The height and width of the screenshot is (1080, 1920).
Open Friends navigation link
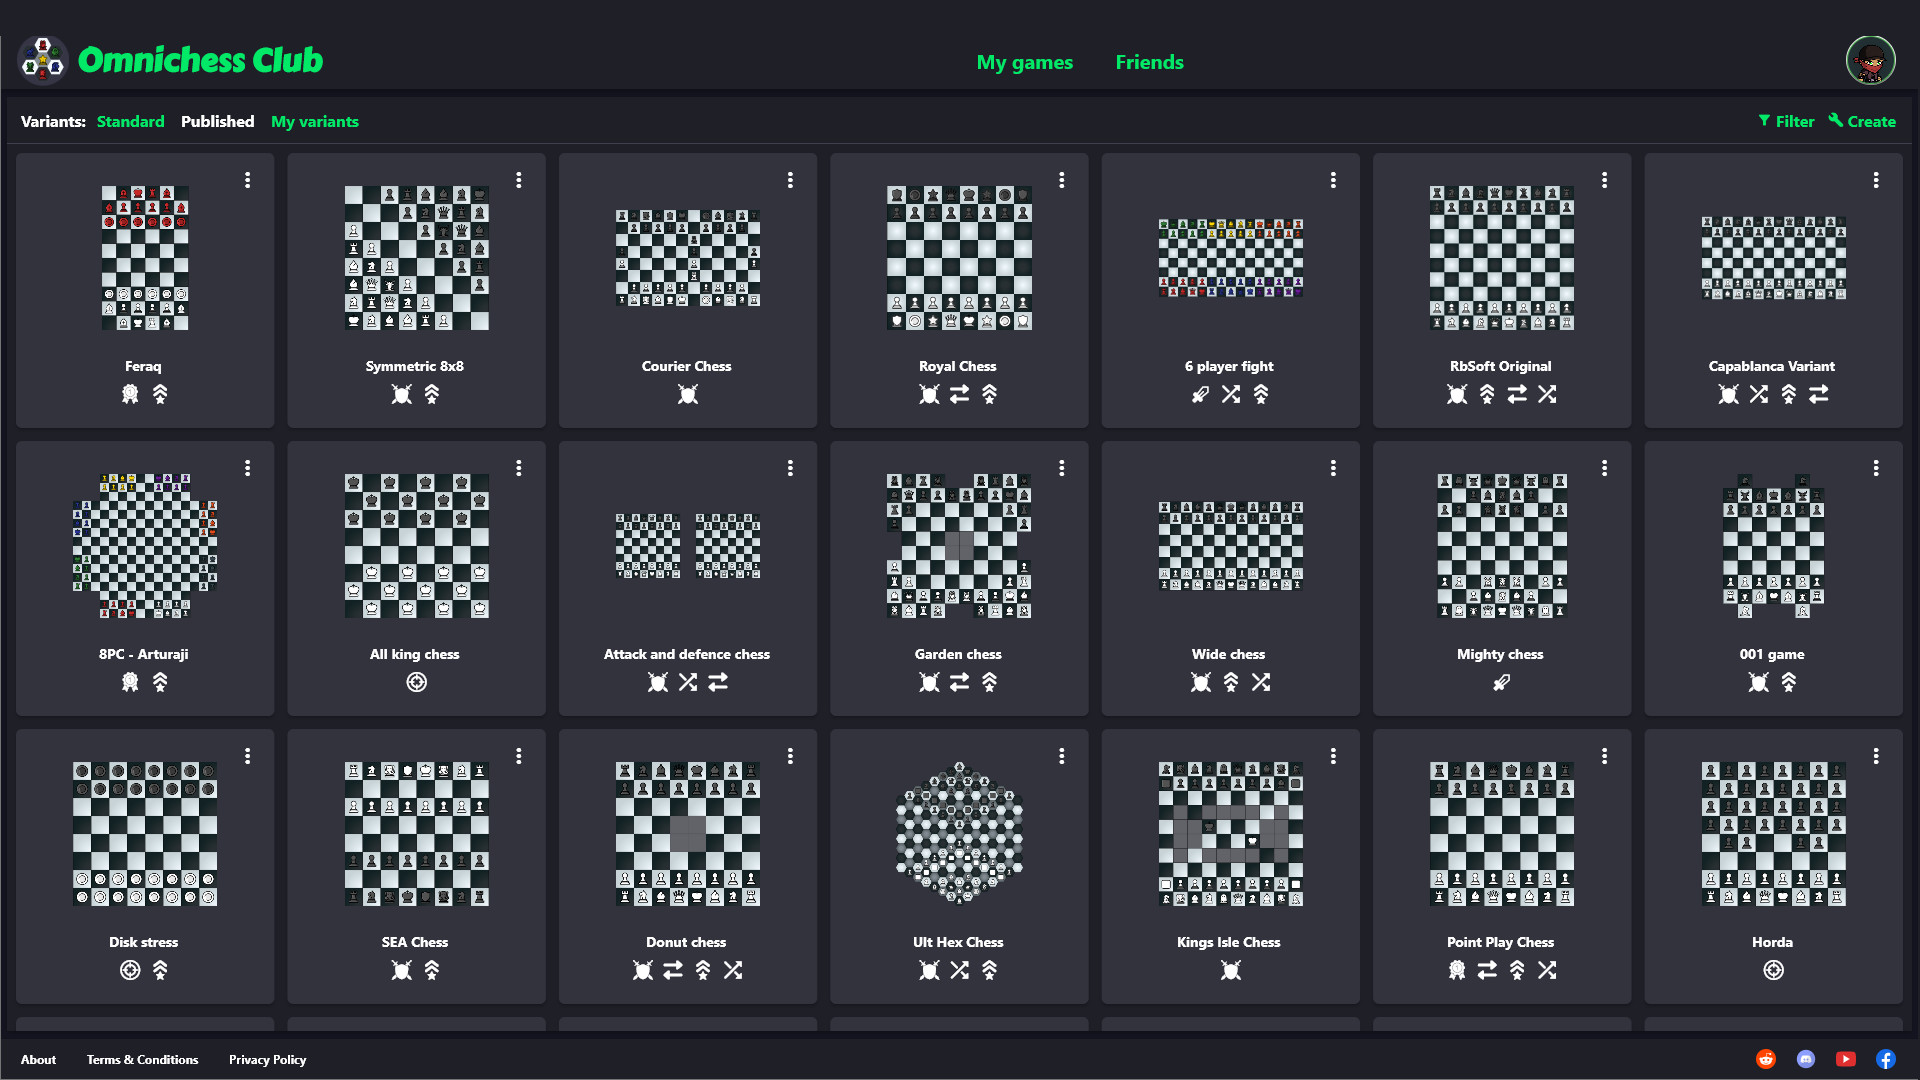(1147, 62)
